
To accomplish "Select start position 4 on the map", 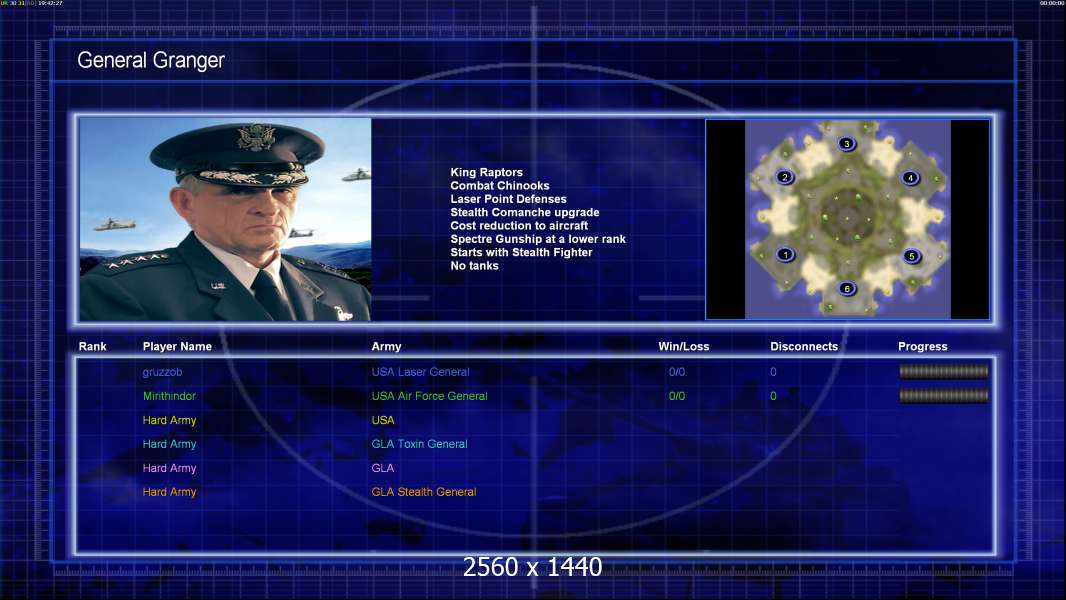I will click(x=910, y=178).
